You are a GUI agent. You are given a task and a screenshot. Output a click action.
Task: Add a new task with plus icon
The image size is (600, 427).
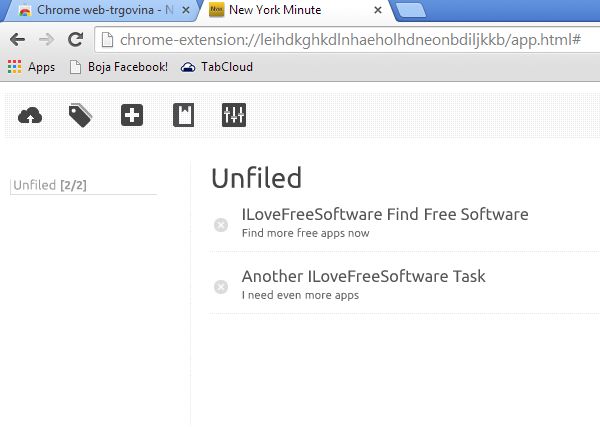(132, 116)
